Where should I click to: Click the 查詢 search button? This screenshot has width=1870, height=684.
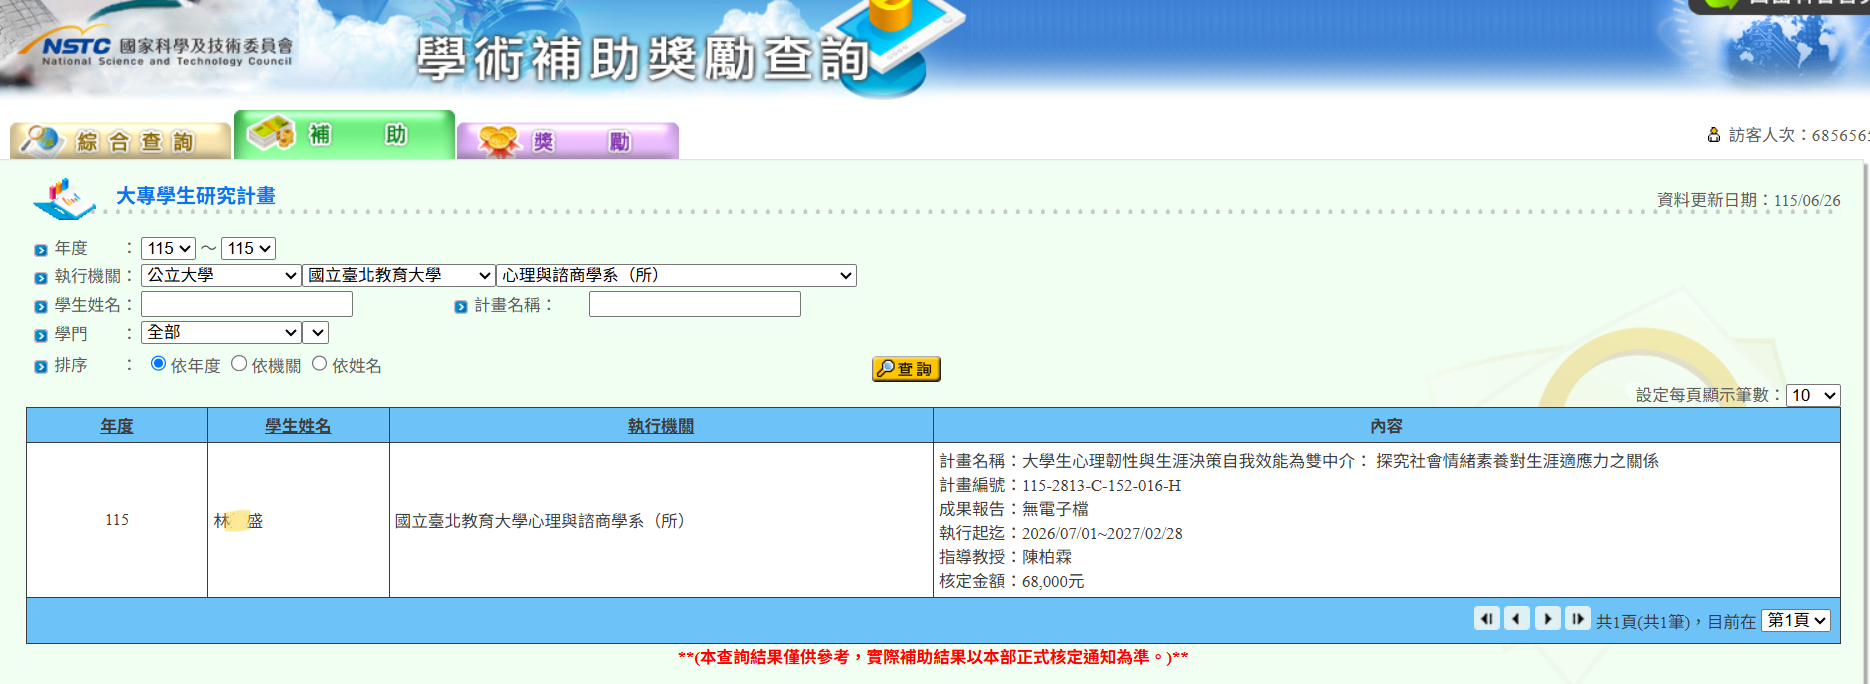click(x=906, y=369)
